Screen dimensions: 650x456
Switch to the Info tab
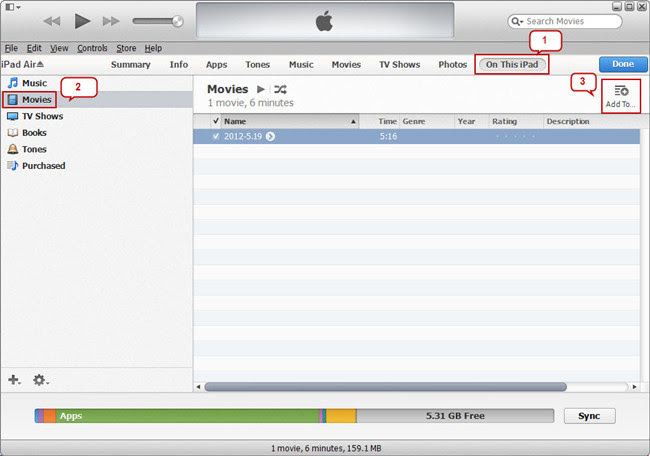179,65
